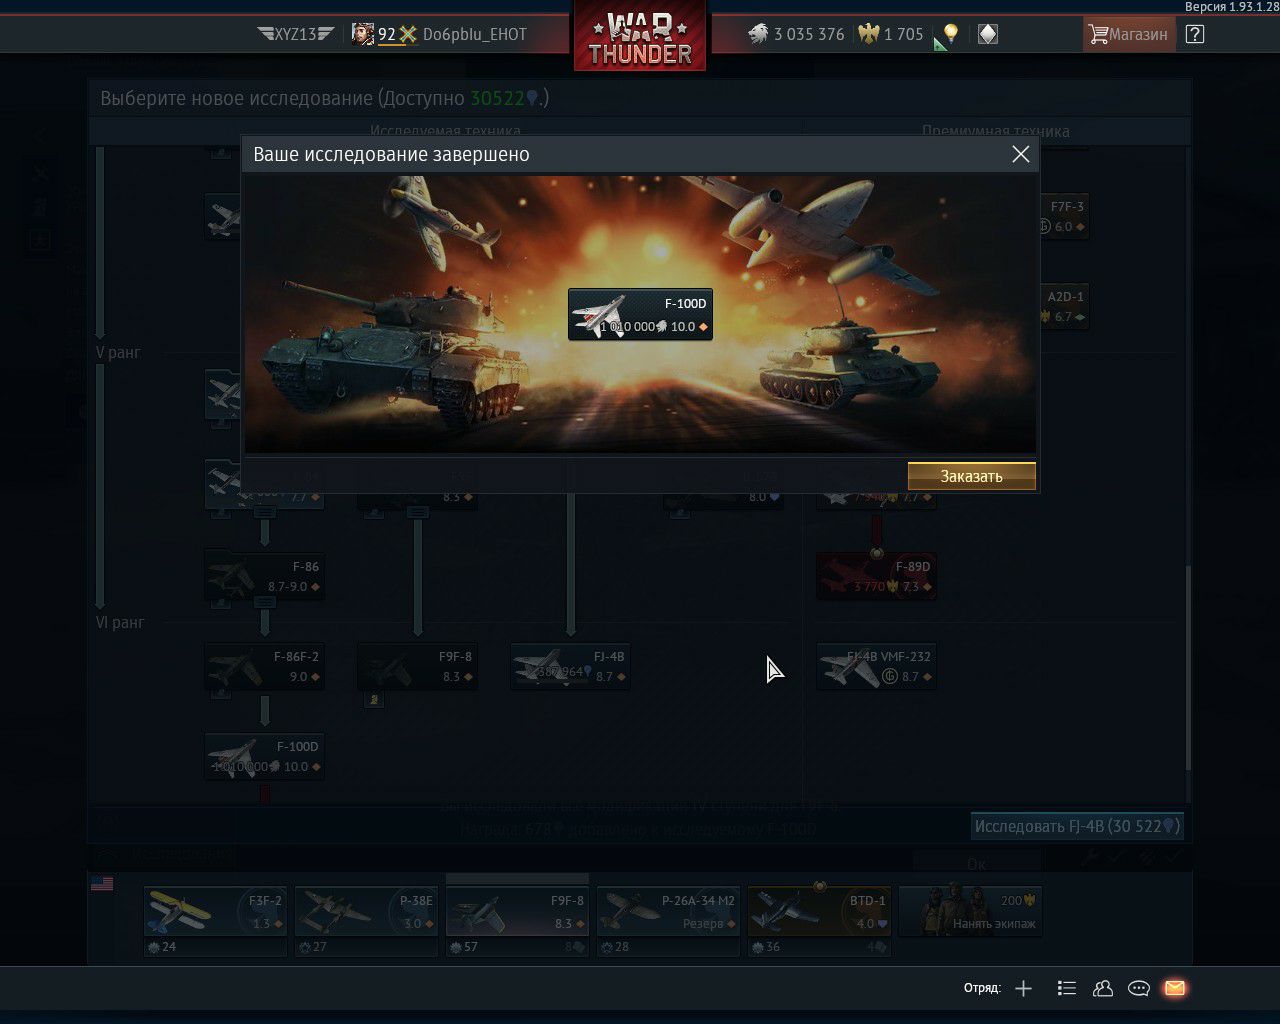
Task: Click Нанять экипаж crew hire slot
Action: coord(970,911)
